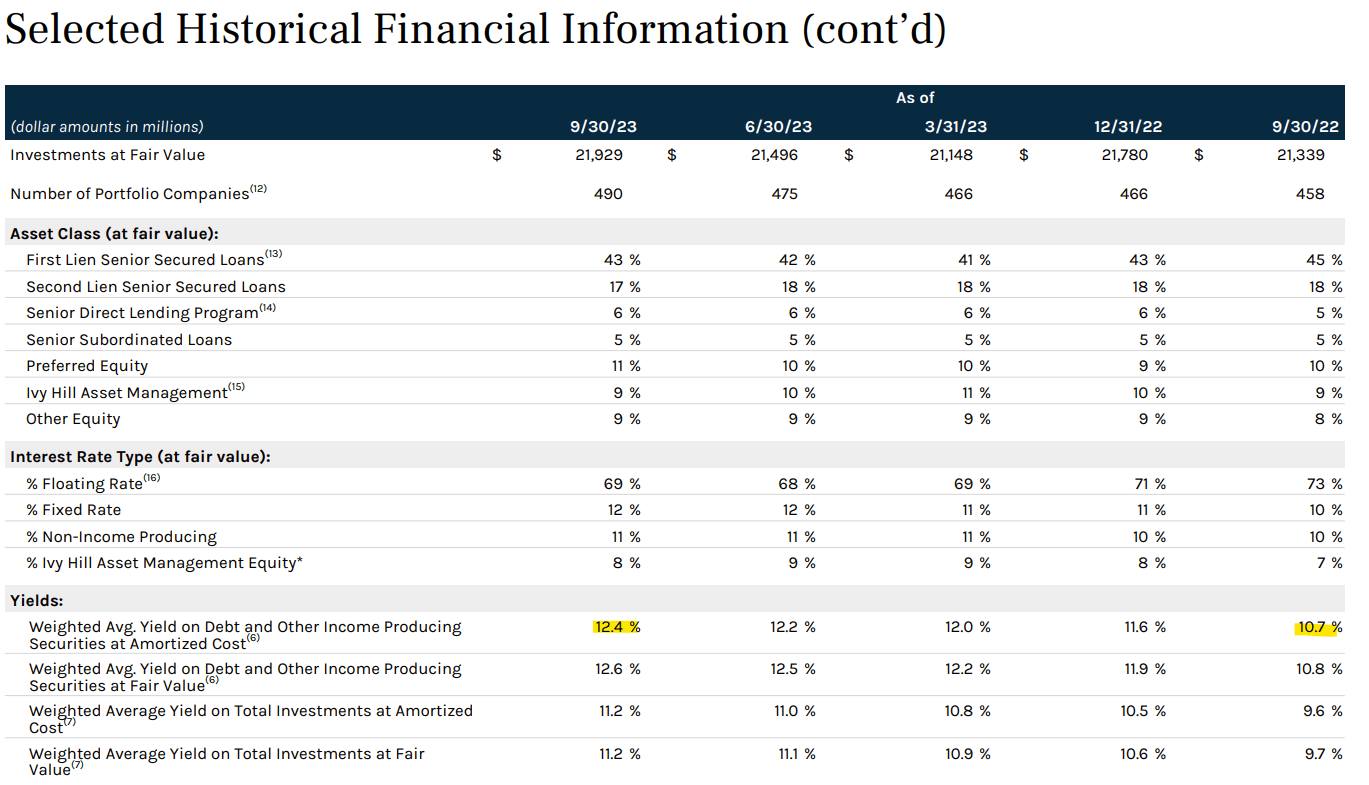Click the 21,148 investments value
The width and height of the screenshot is (1369, 785).
click(951, 155)
